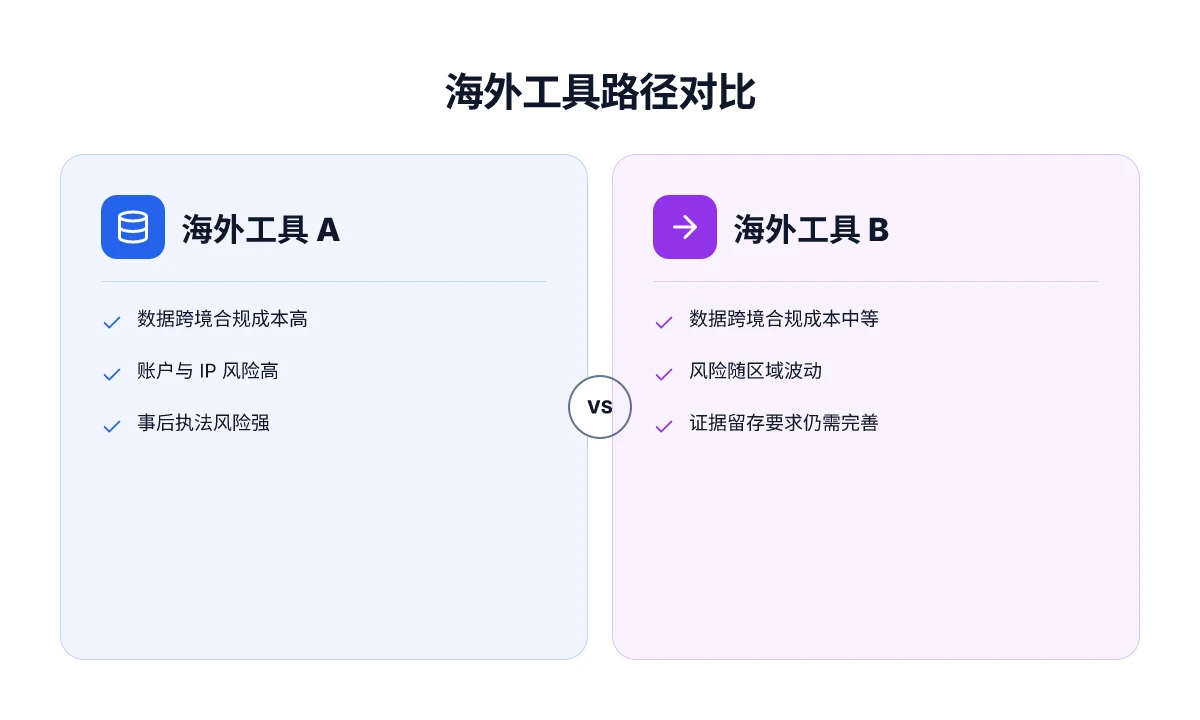Click the checkmark beside 数据跨境合规成本高

[x=112, y=322]
